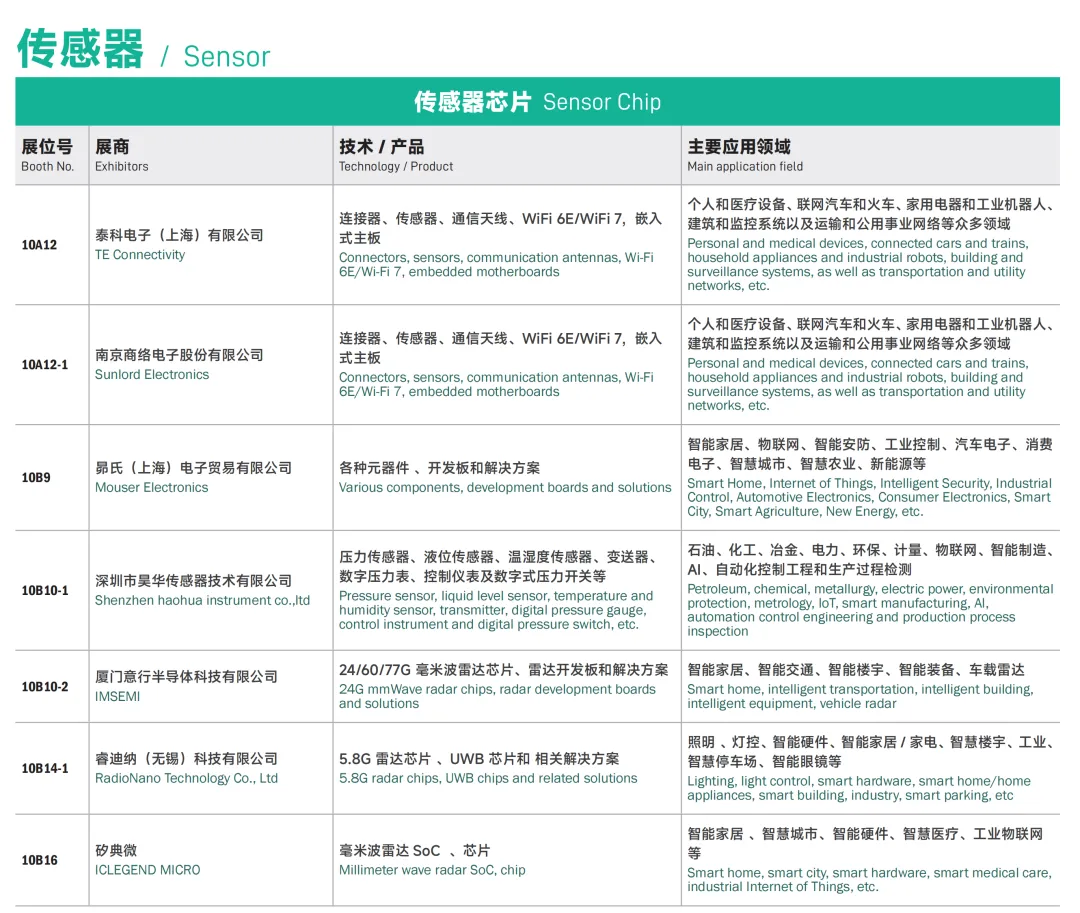Select booth number 10B9
Image resolution: width=1080 pixels, height=913 pixels.
pyautogui.click(x=36, y=478)
